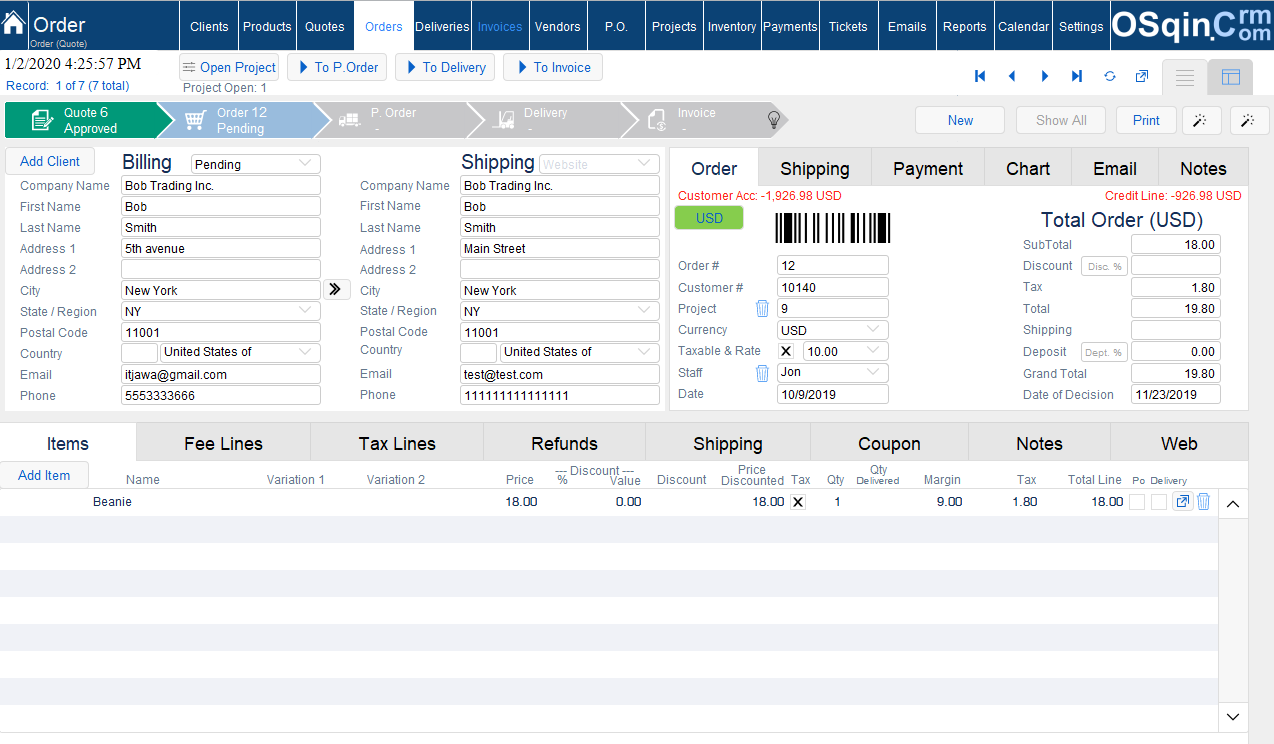Open record in new window icon

tap(1142, 76)
